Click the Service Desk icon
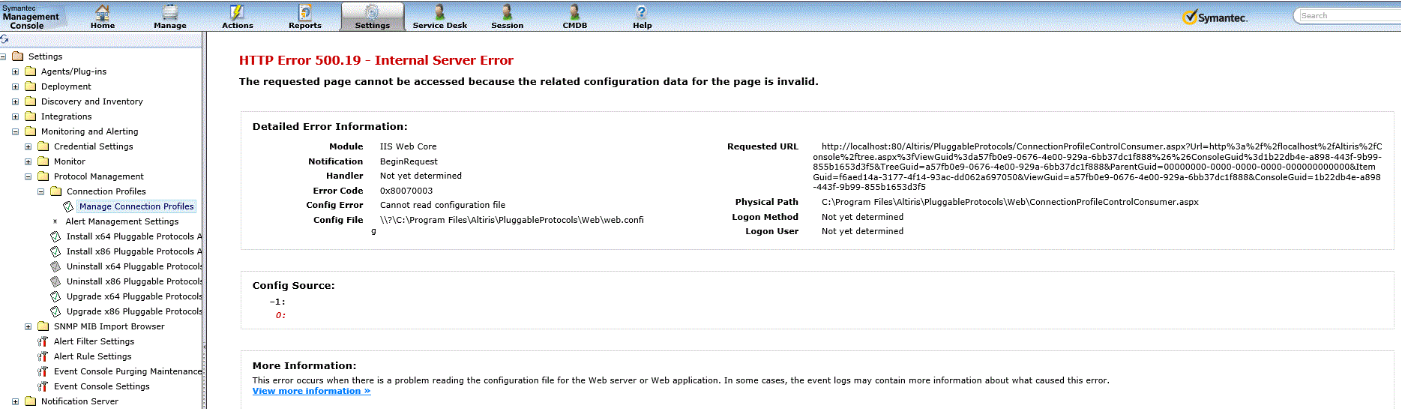 (x=441, y=12)
